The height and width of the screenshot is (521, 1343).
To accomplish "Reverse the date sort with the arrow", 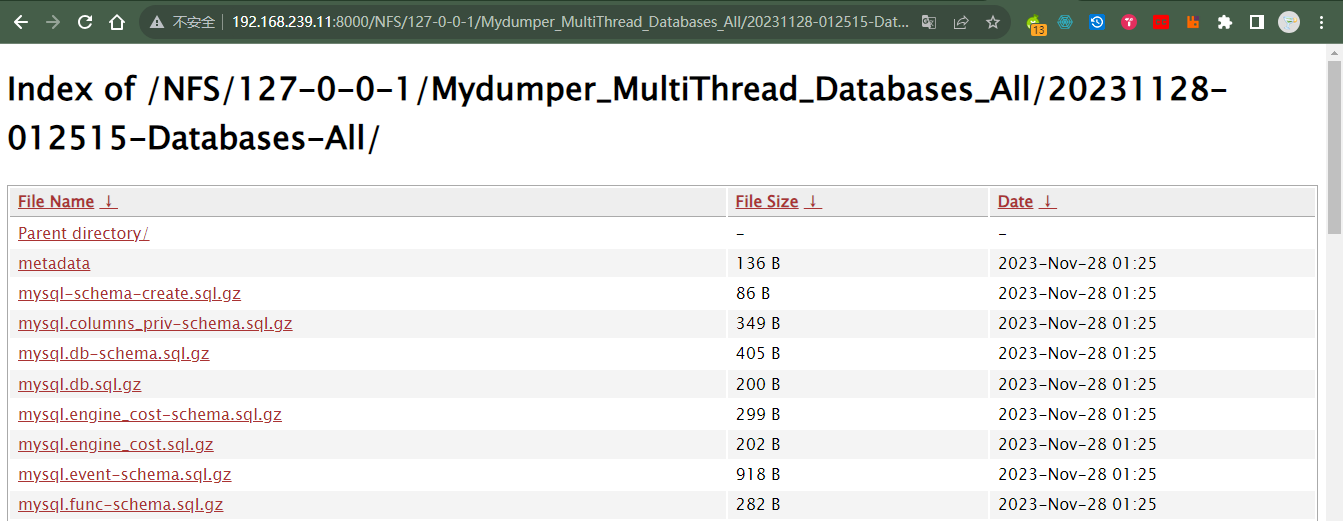I will pos(1048,202).
